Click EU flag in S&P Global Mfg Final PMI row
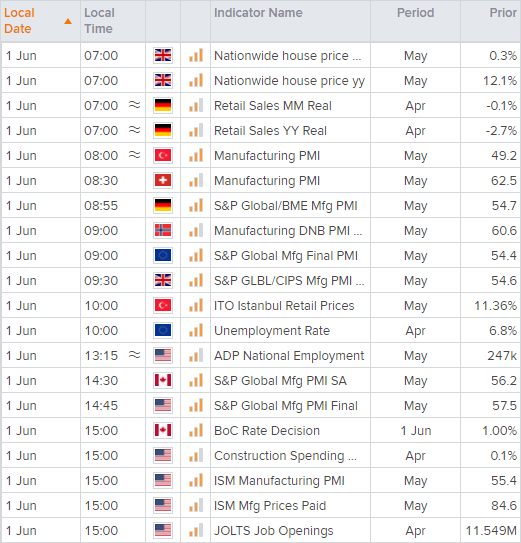This screenshot has width=521, height=543. 163,255
